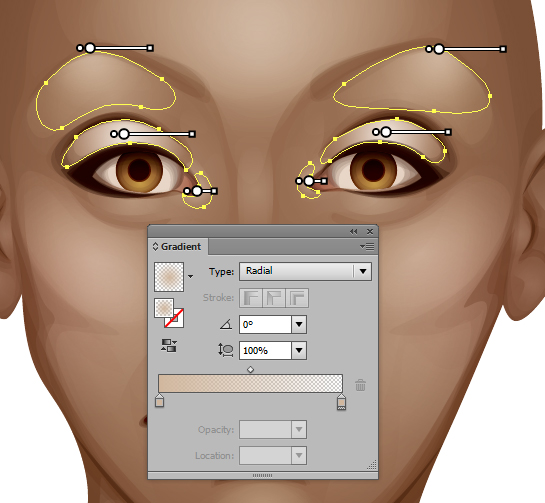Toggle Gradient panel options via tab arrows
Image resolution: width=545 pixels, height=503 pixels.
click(x=155, y=246)
